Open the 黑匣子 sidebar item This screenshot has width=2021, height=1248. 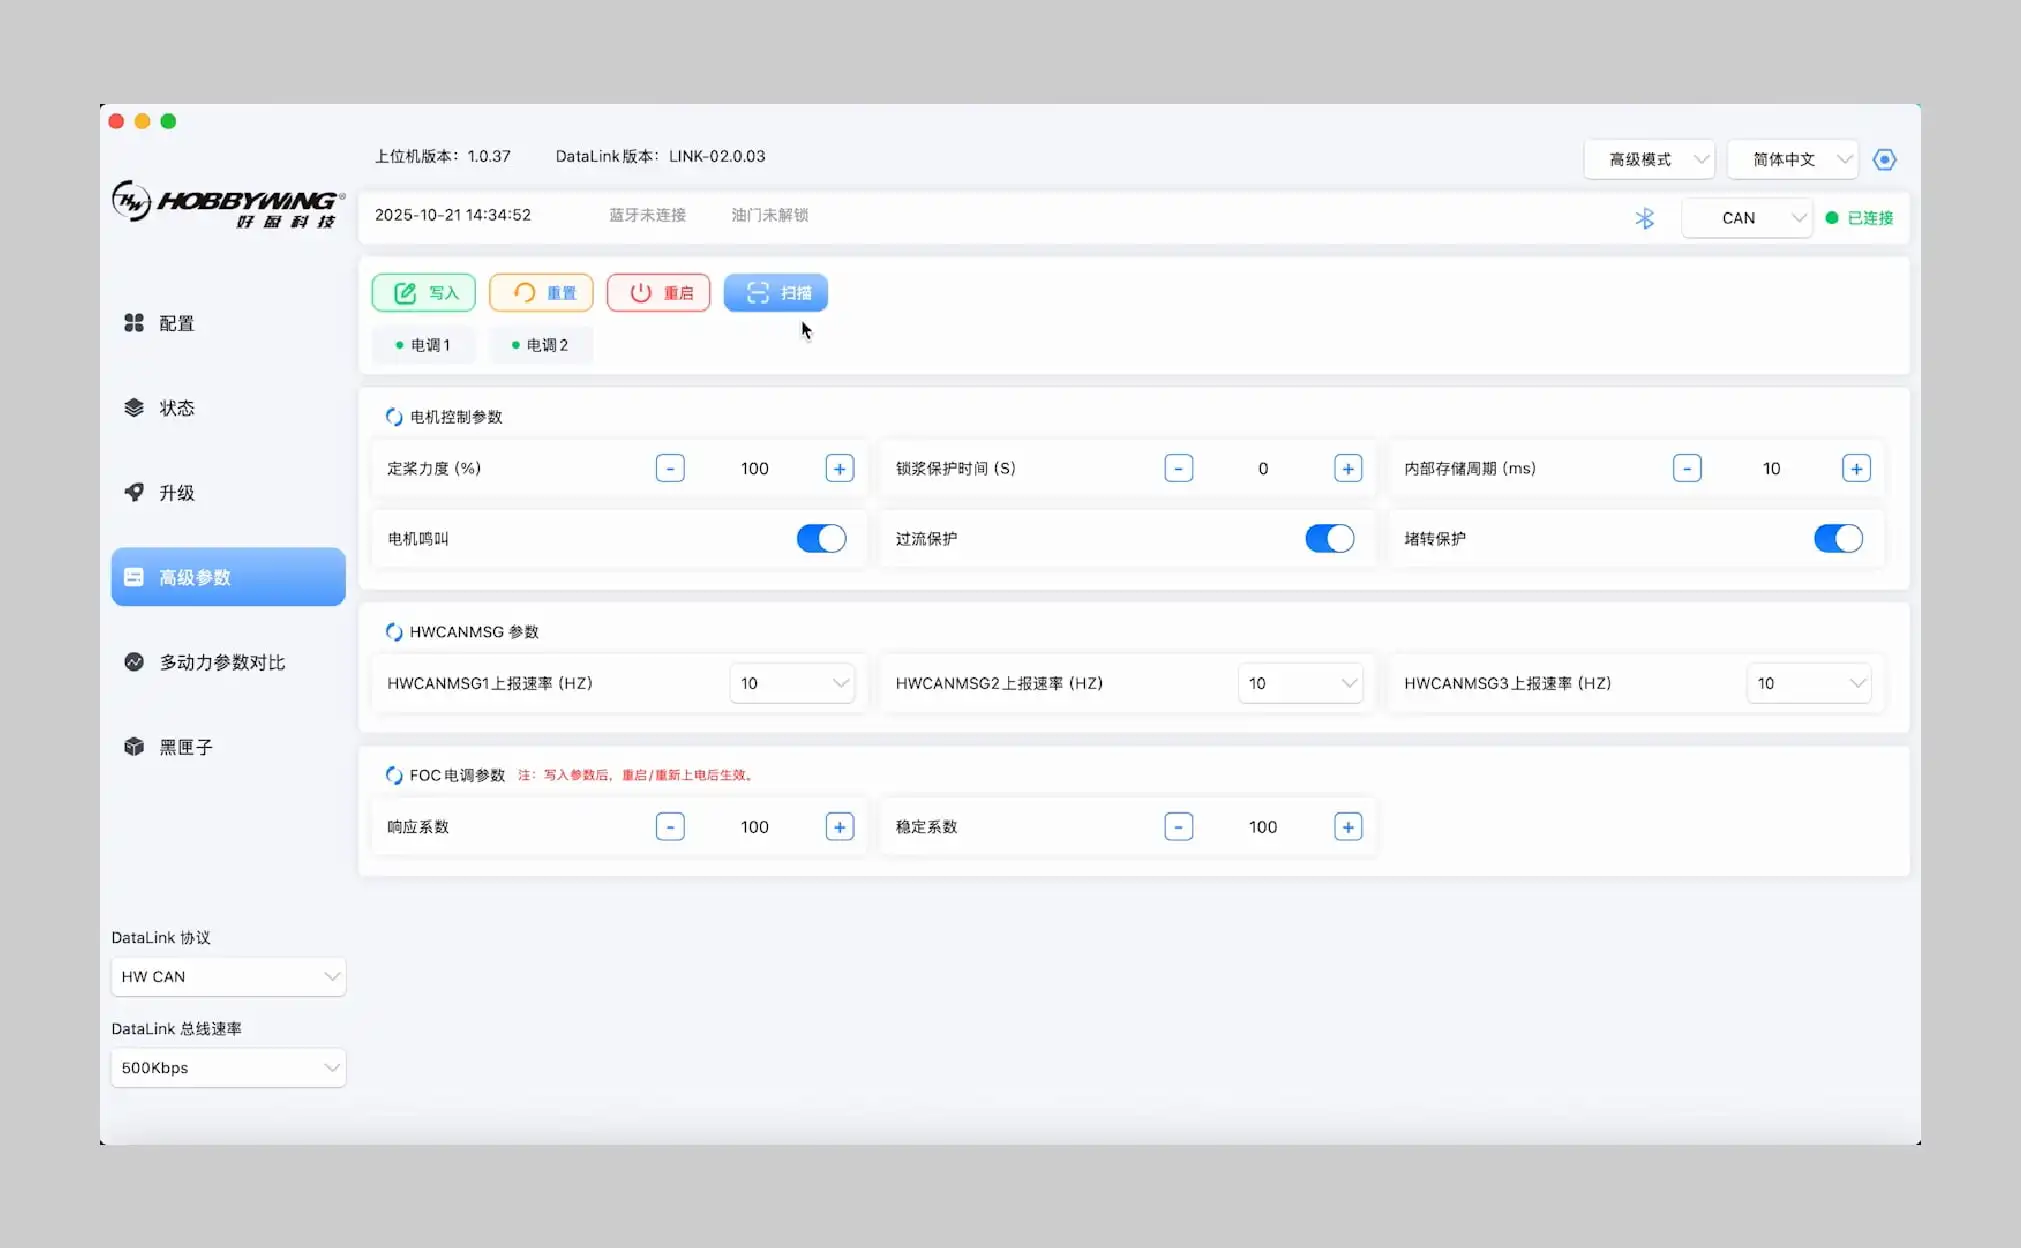point(186,747)
